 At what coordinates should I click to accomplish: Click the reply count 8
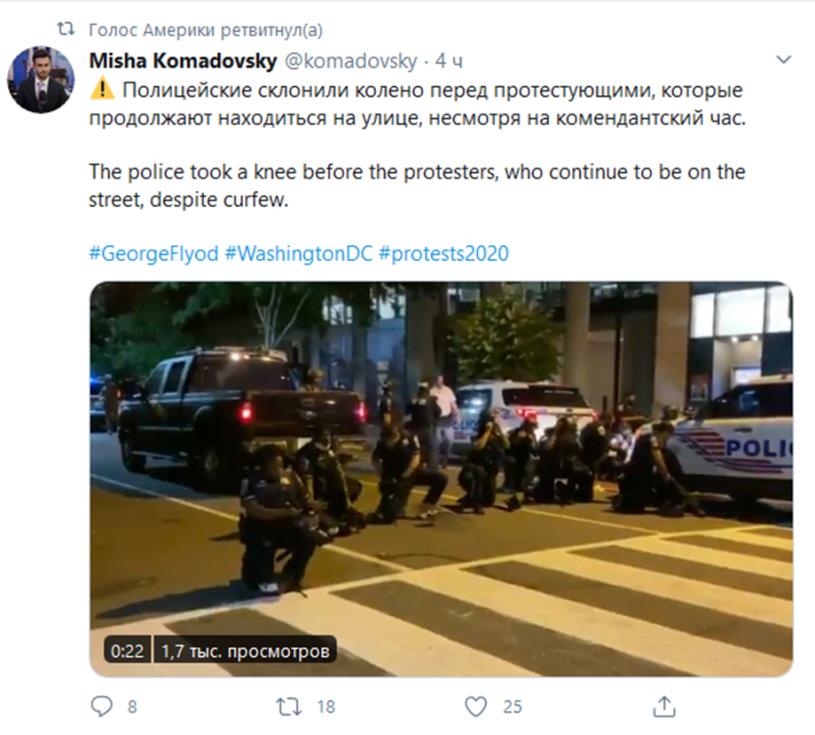tap(132, 707)
